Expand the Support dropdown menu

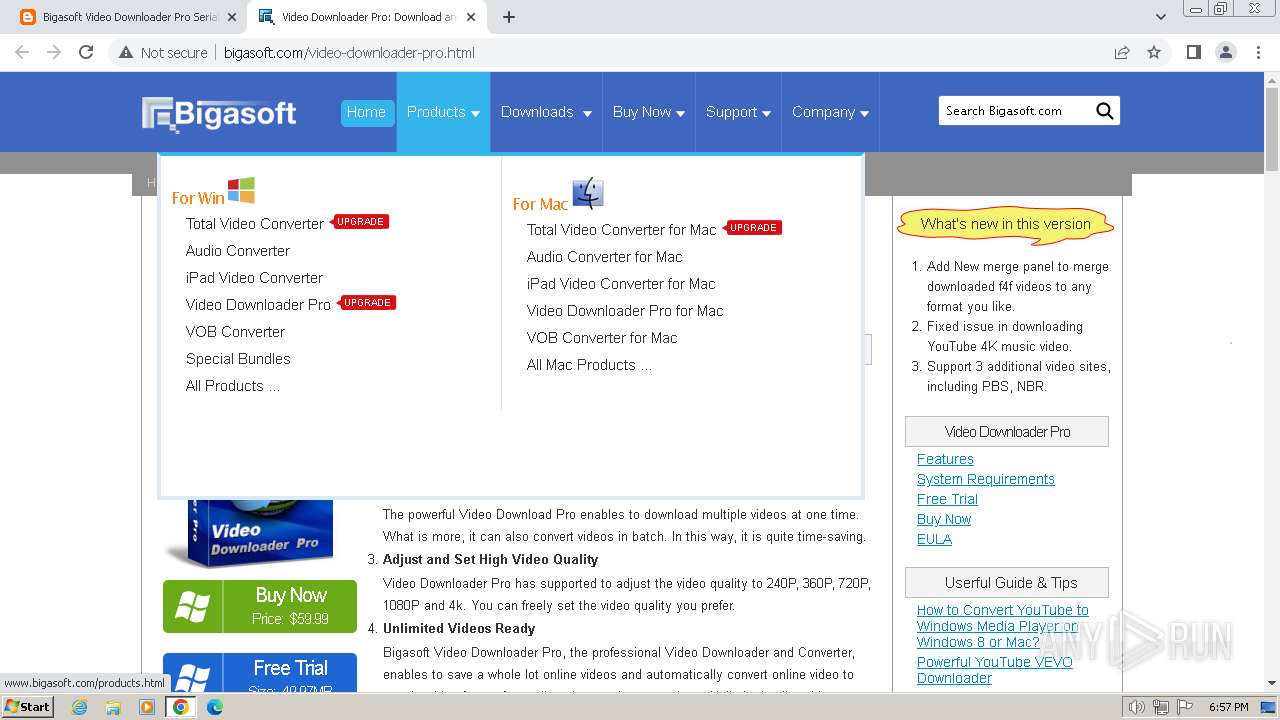pyautogui.click(x=738, y=112)
